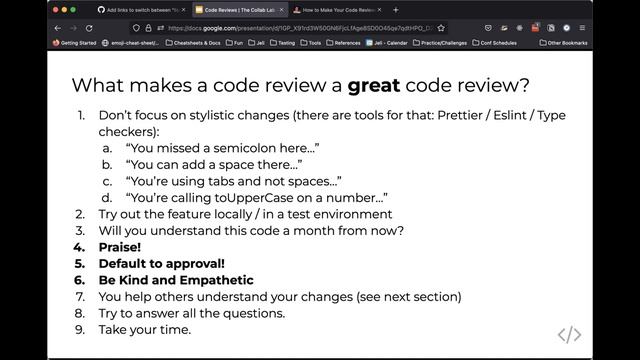This screenshot has width=640, height=360.
Task: Close the Code Reviews tab
Action: [281, 10]
